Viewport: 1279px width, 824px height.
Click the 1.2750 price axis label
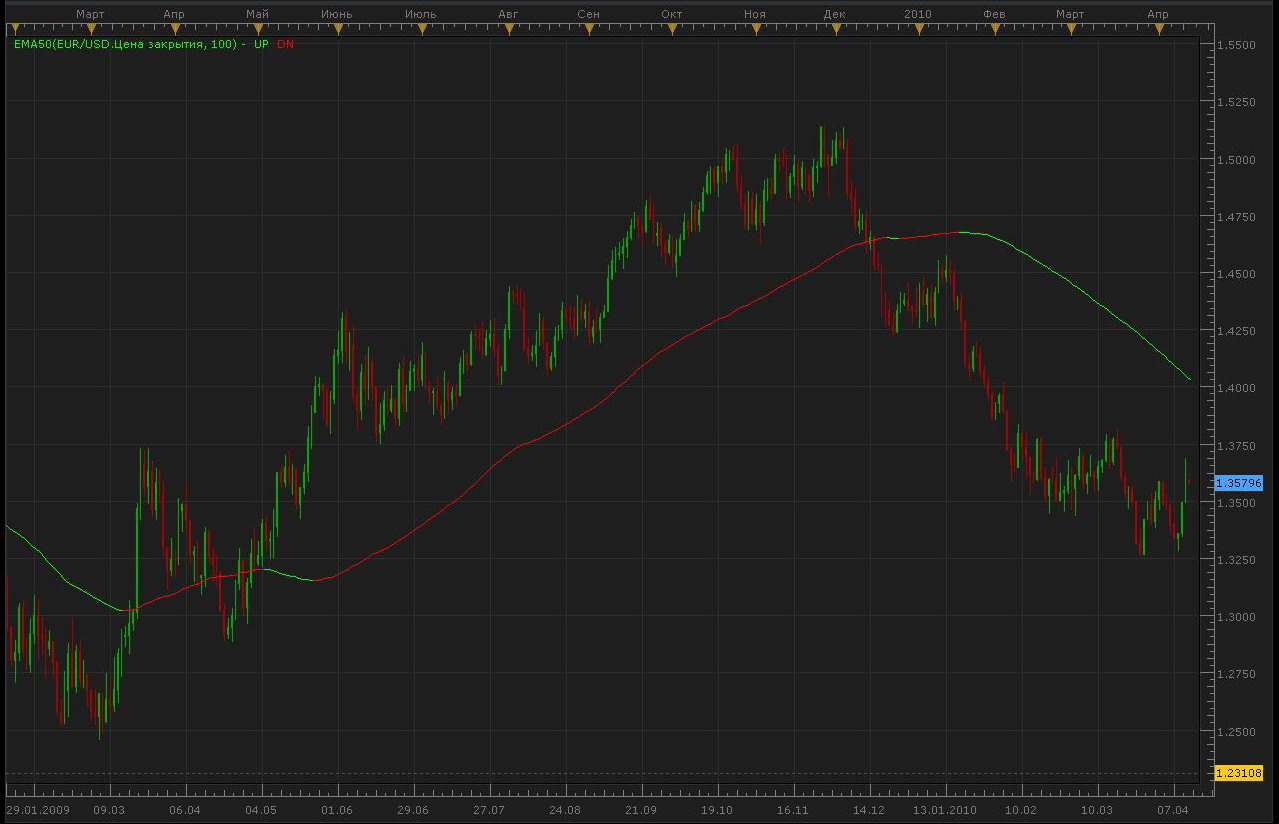(1237, 674)
